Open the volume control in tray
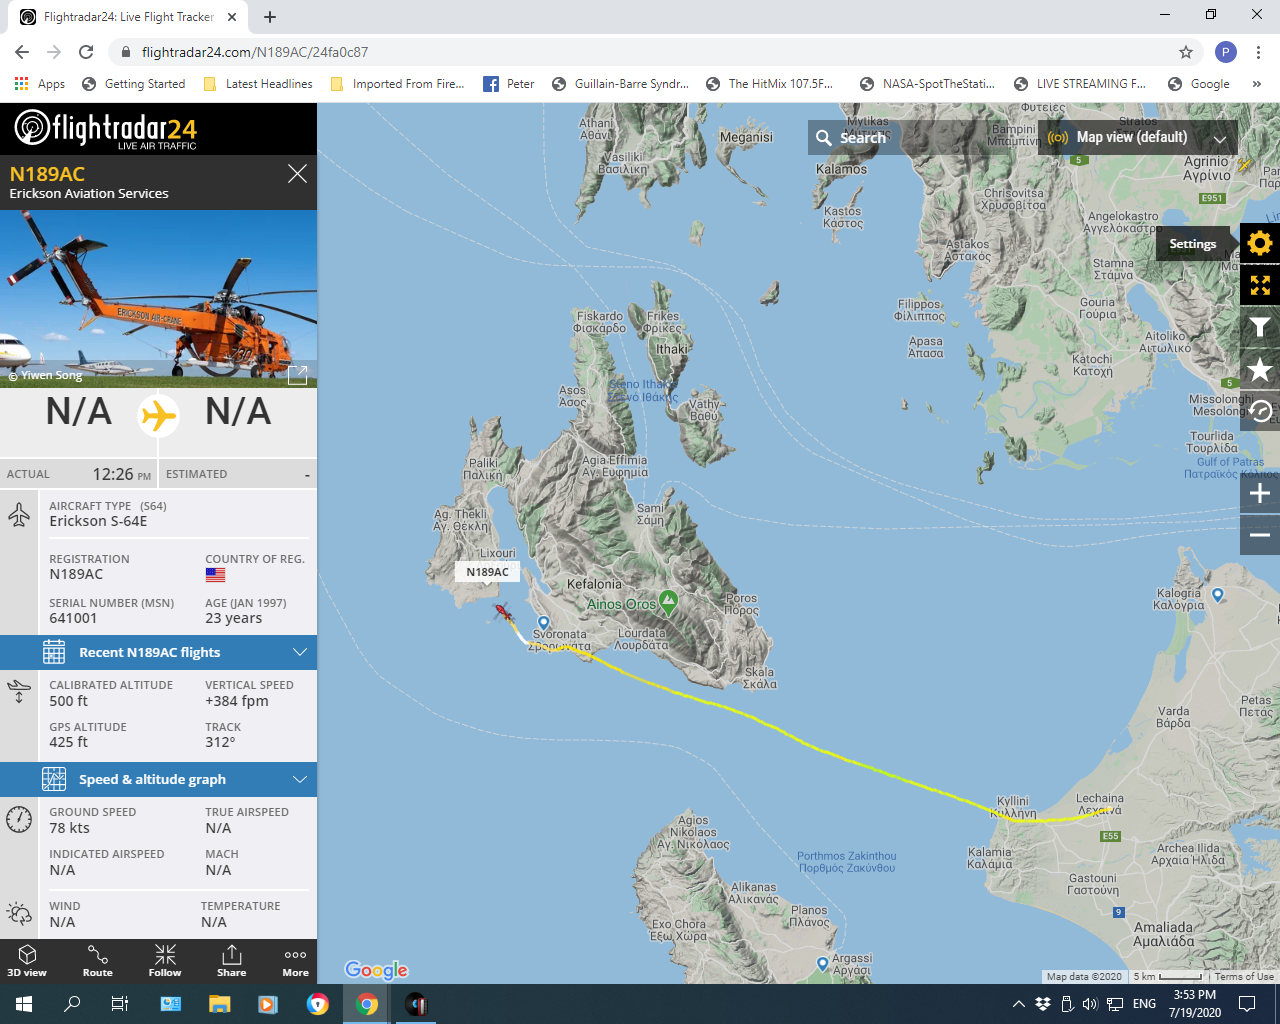Image resolution: width=1280 pixels, height=1024 pixels. coord(1089,1004)
